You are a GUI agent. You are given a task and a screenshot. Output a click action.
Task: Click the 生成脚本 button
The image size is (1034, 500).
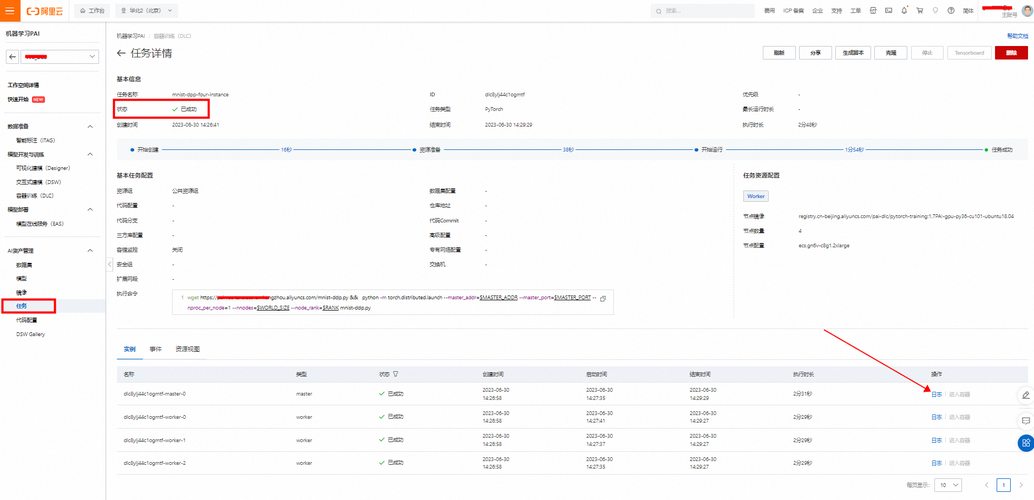[853, 53]
